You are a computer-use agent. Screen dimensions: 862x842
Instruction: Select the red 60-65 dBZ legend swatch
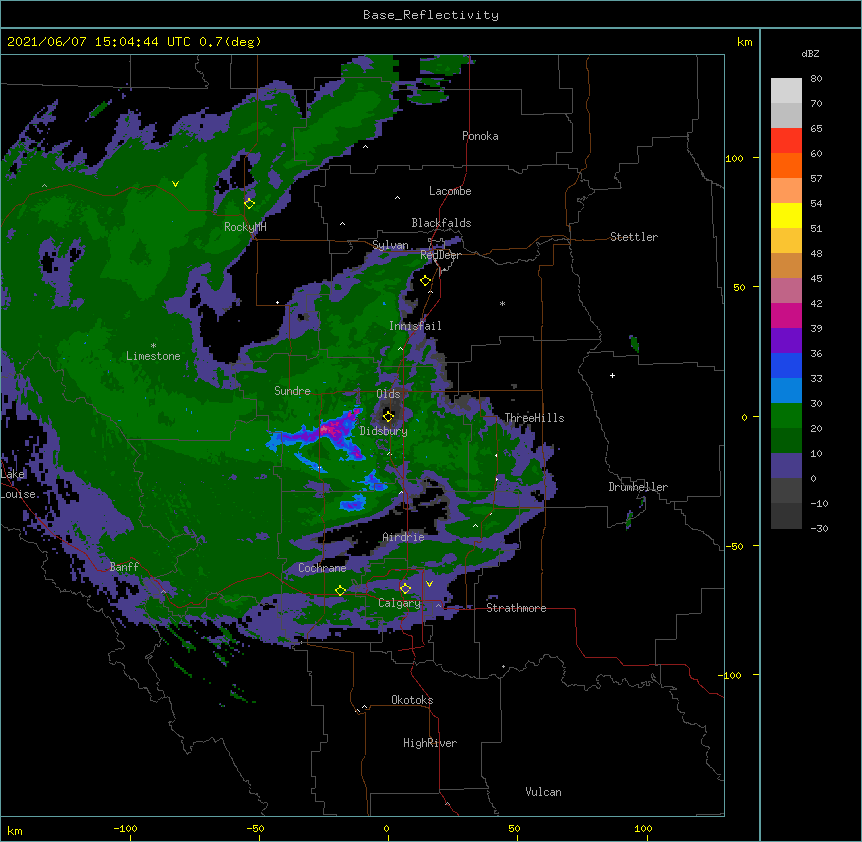point(786,141)
